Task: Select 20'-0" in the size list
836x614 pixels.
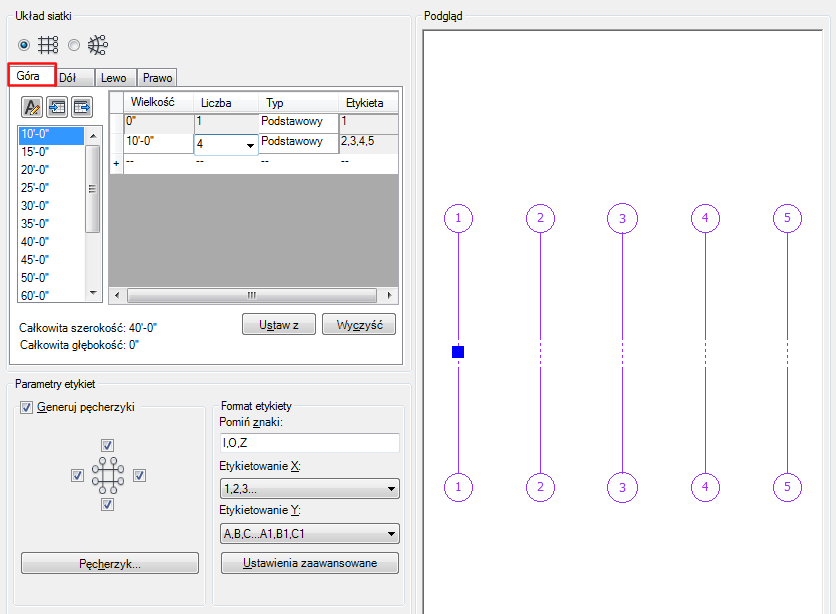Action: point(51,170)
